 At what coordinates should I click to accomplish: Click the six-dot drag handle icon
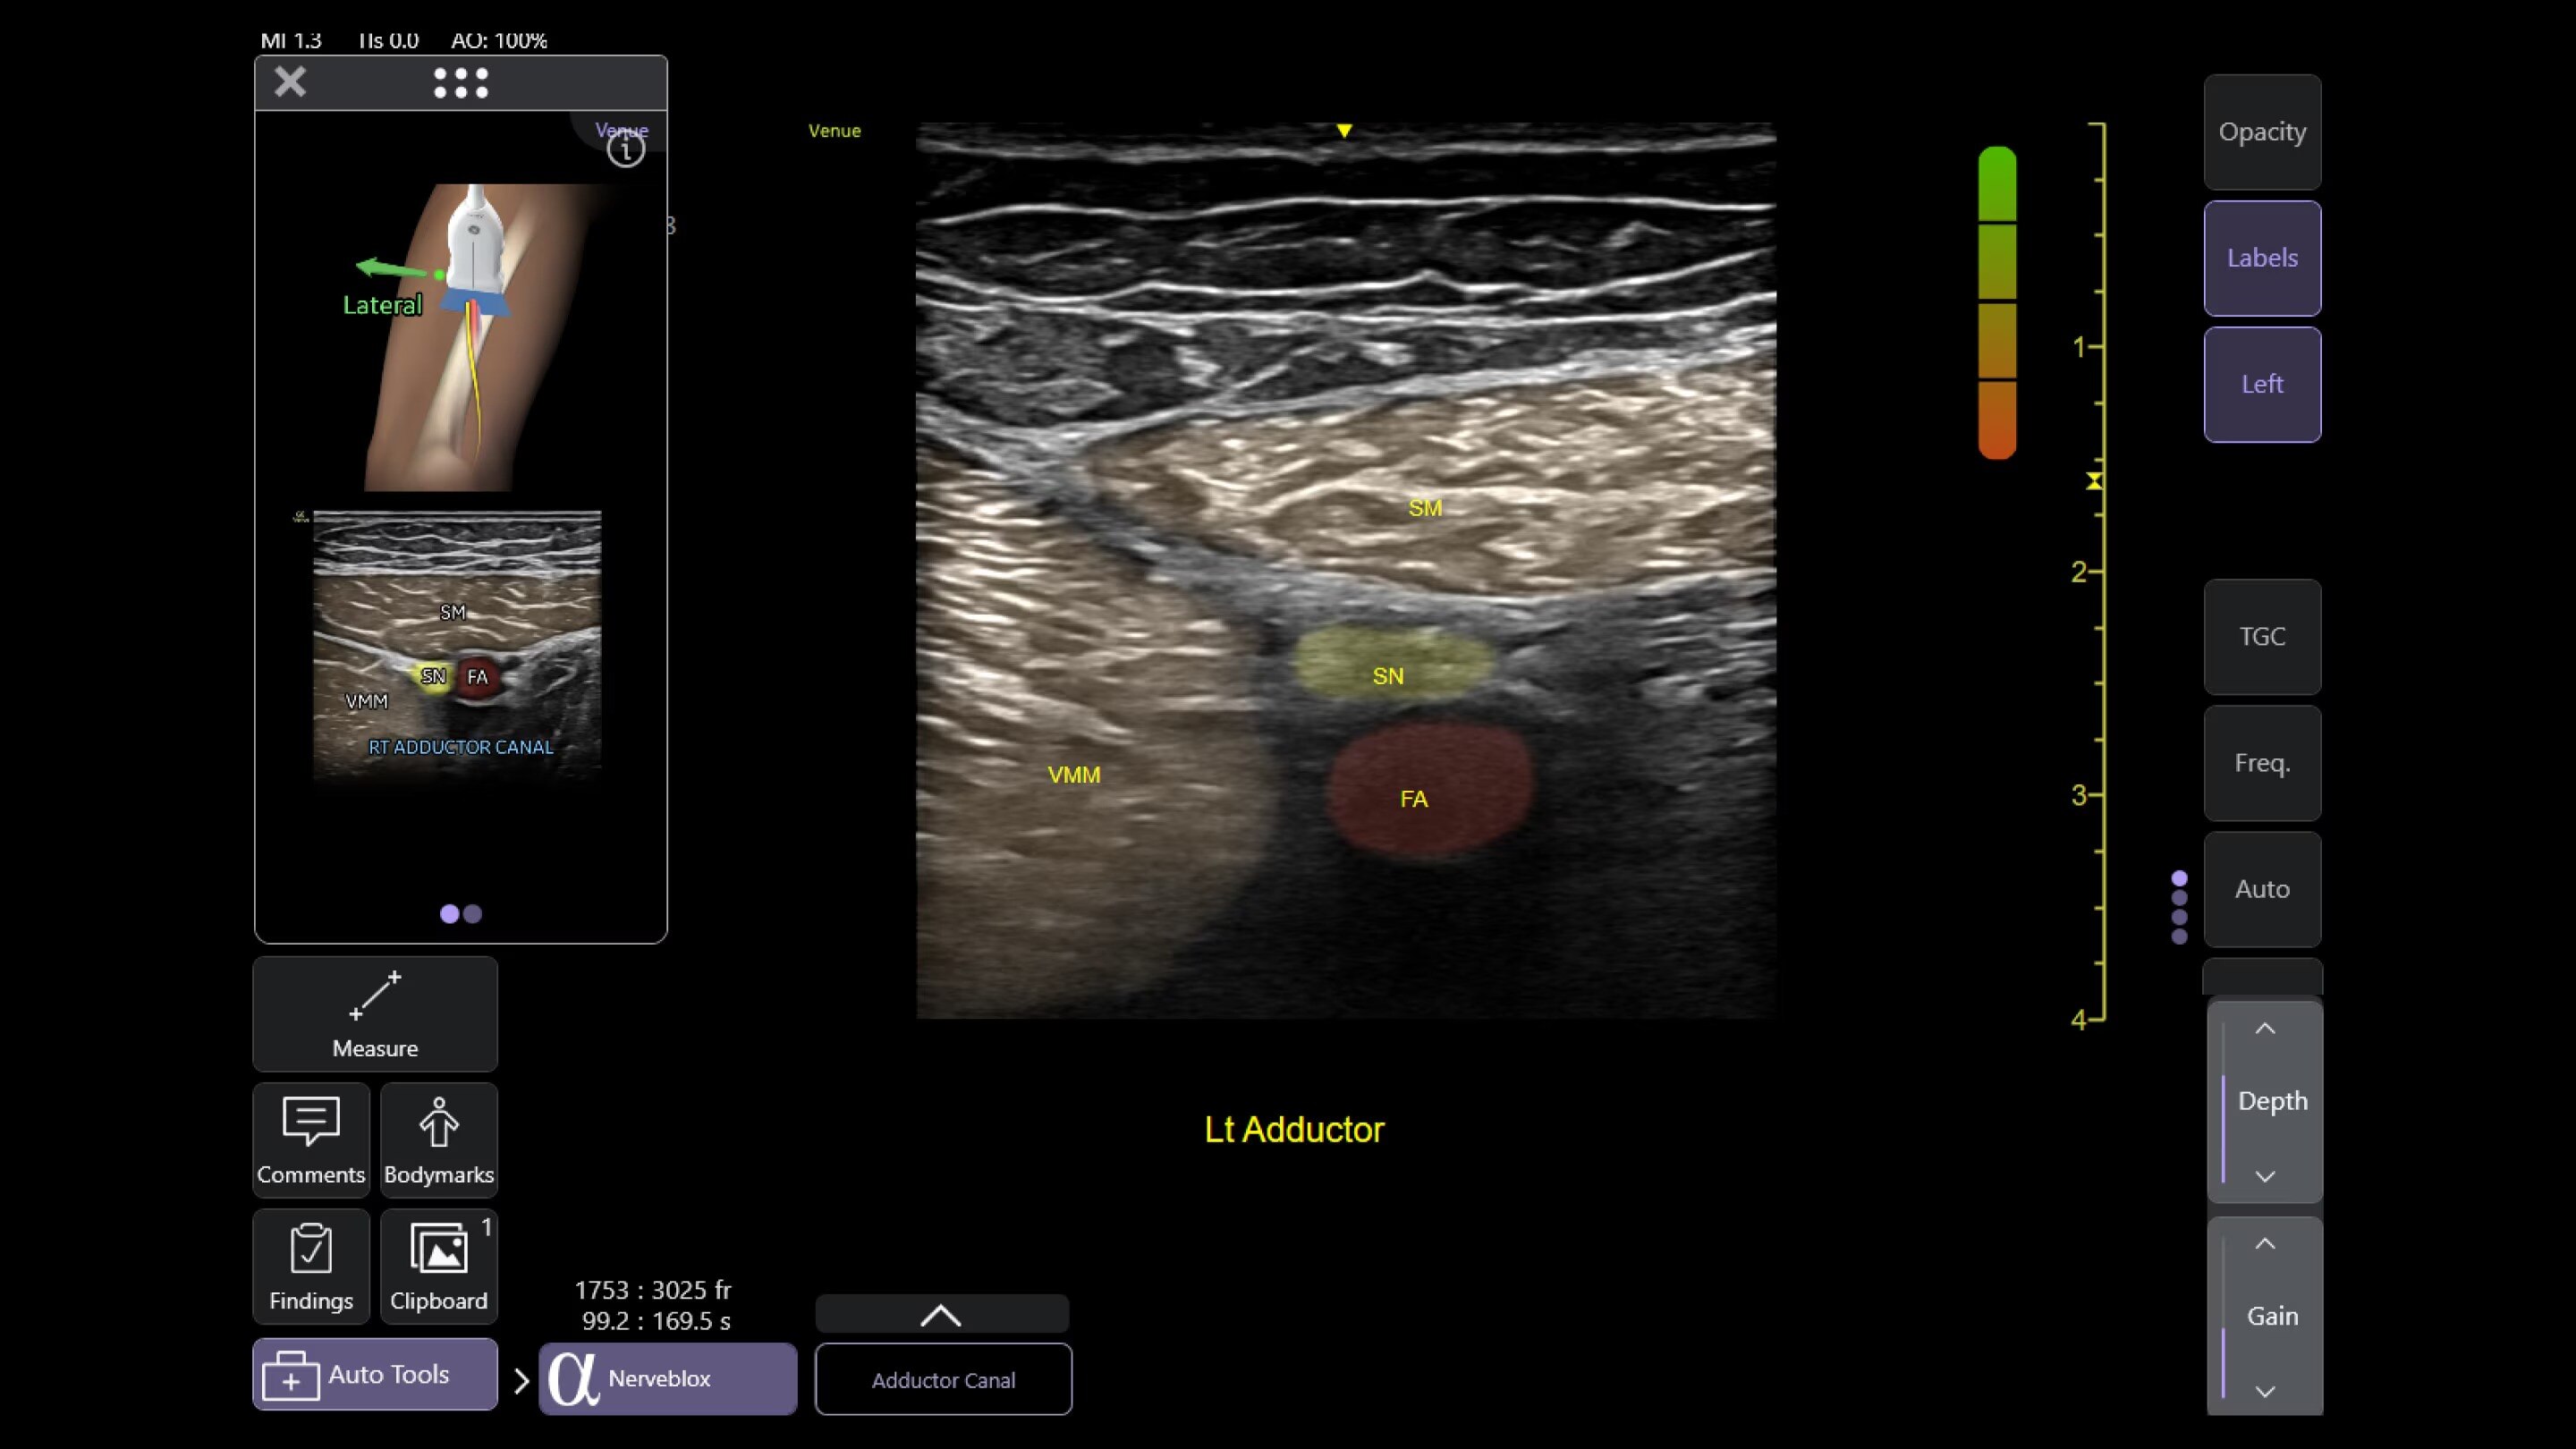pyautogui.click(x=461, y=83)
